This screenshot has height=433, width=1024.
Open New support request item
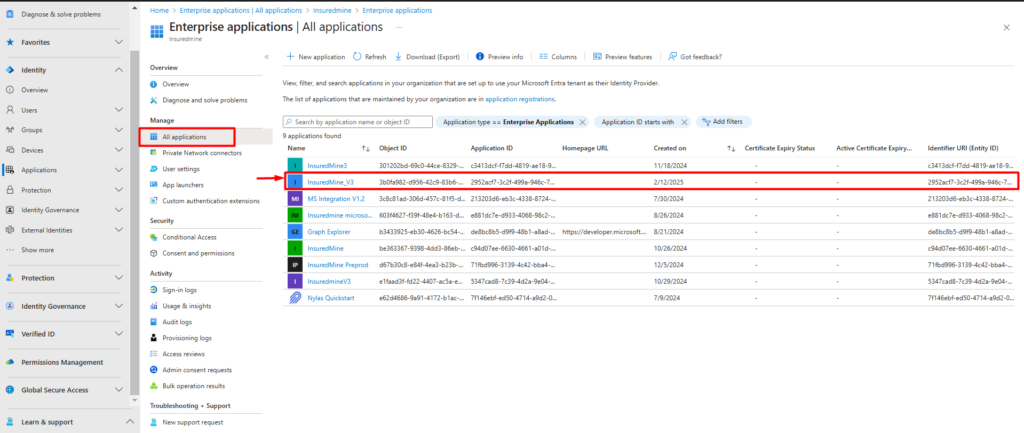click(193, 422)
